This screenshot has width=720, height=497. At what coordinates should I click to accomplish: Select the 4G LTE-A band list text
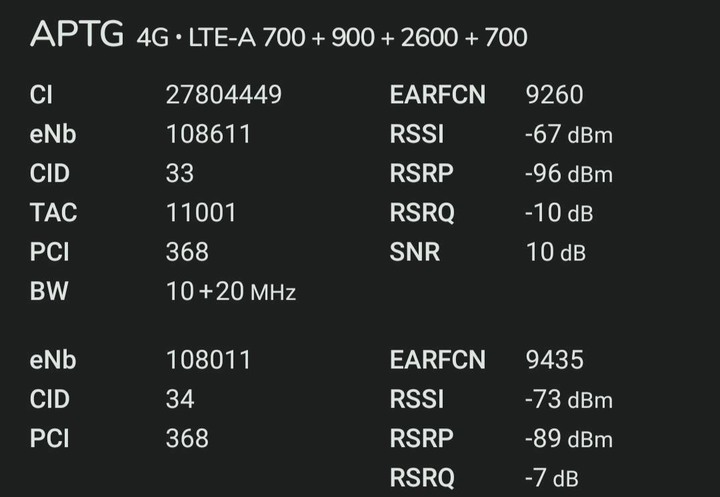333,37
